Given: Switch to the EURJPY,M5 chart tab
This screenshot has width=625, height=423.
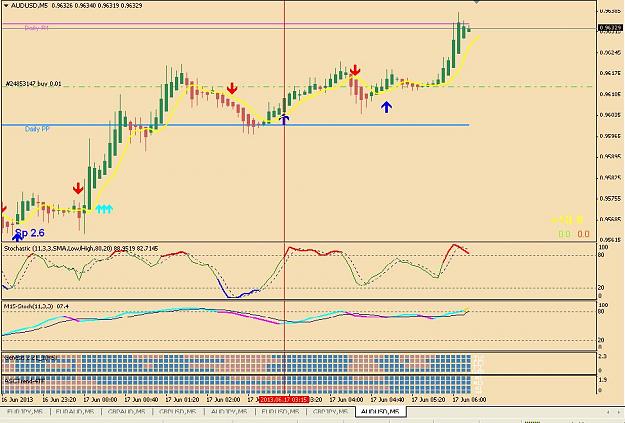Looking at the screenshot, I should pos(25,411).
